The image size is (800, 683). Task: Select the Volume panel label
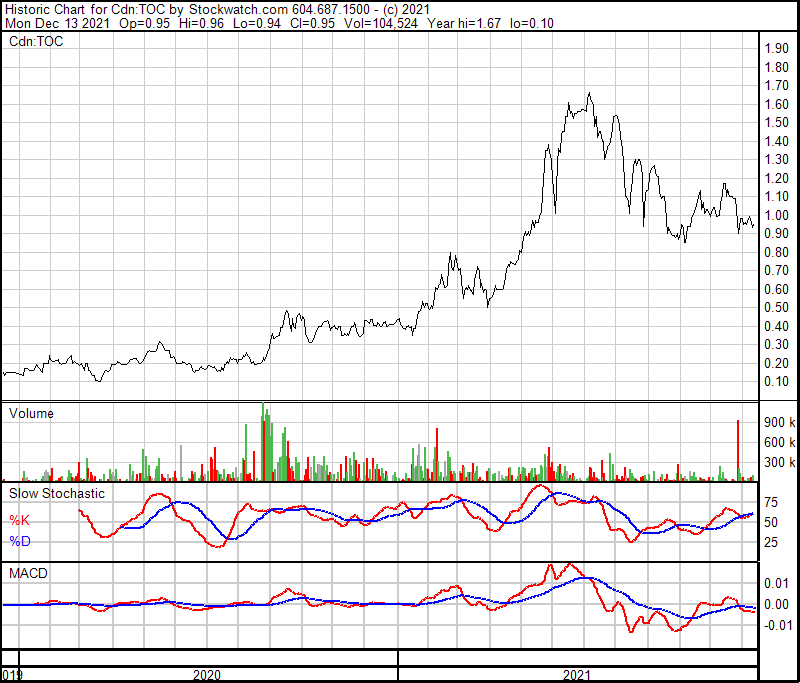point(31,413)
